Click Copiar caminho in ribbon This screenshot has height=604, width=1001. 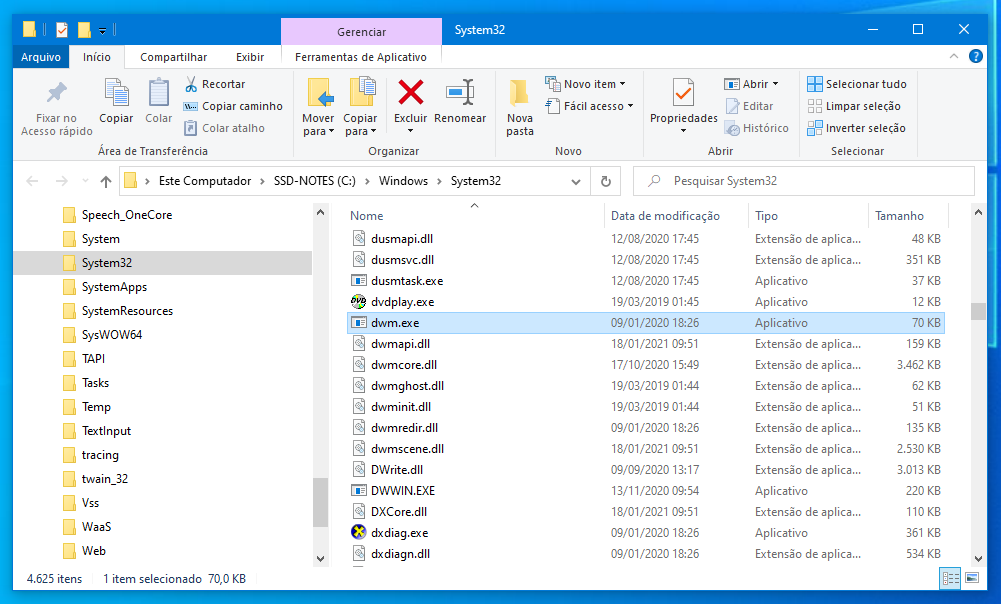(x=233, y=106)
